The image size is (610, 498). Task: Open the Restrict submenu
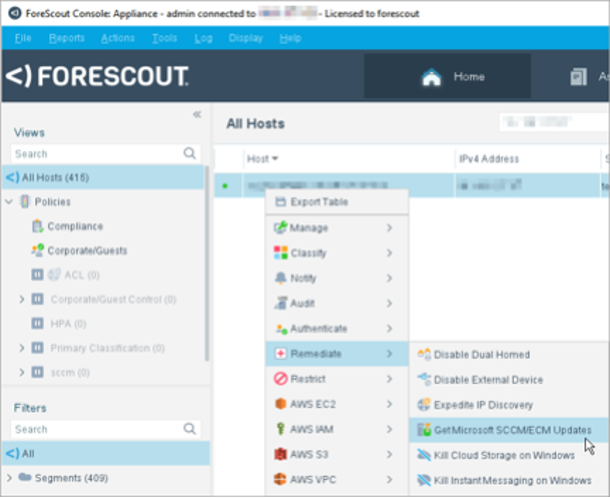tap(337, 379)
